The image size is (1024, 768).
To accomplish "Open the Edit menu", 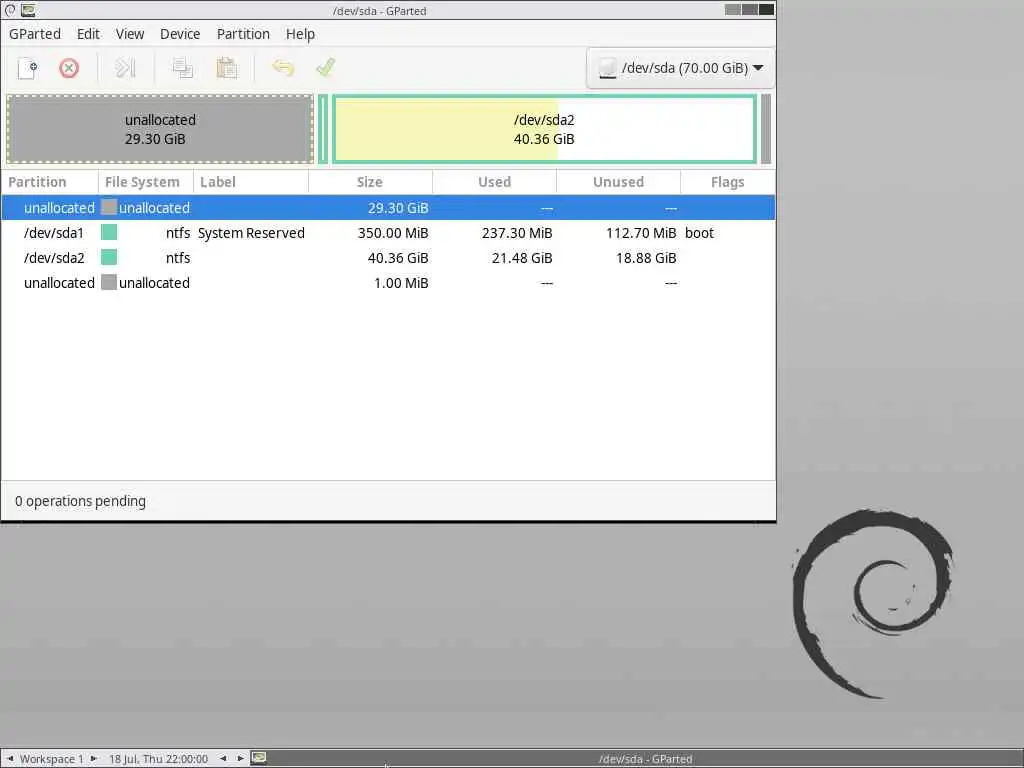I will 88,34.
